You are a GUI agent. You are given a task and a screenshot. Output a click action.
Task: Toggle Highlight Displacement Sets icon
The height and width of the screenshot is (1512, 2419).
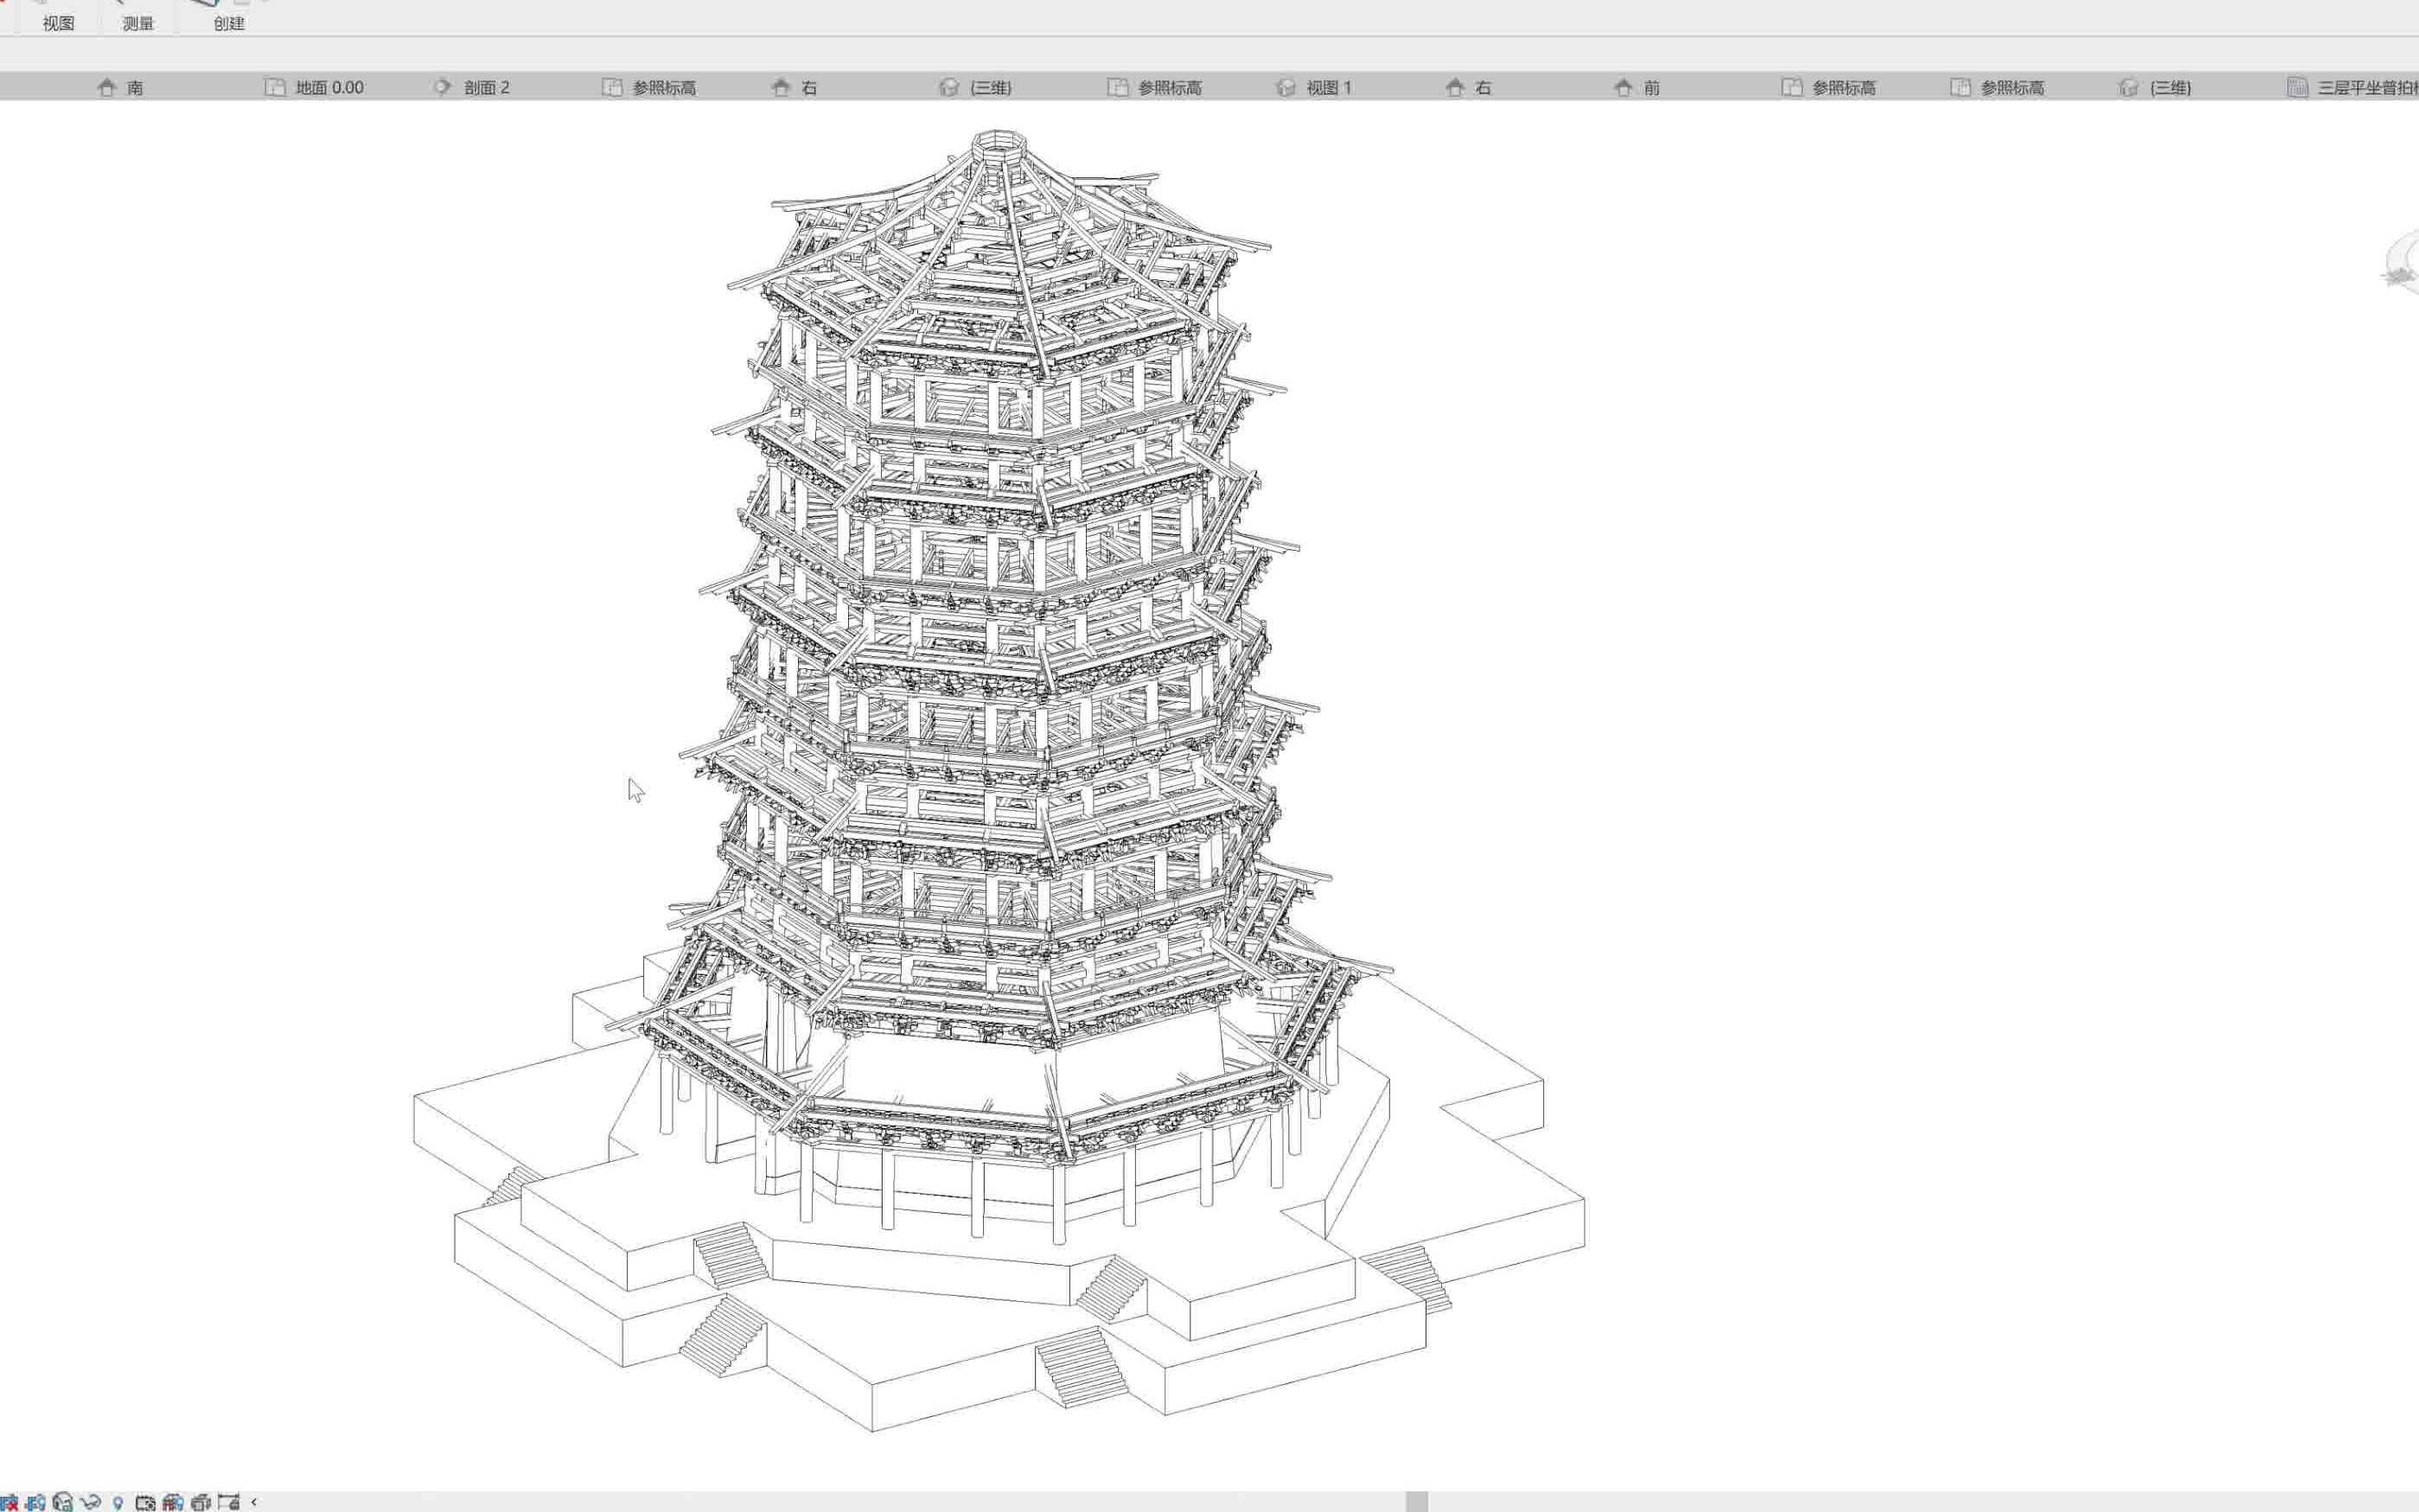point(200,1502)
